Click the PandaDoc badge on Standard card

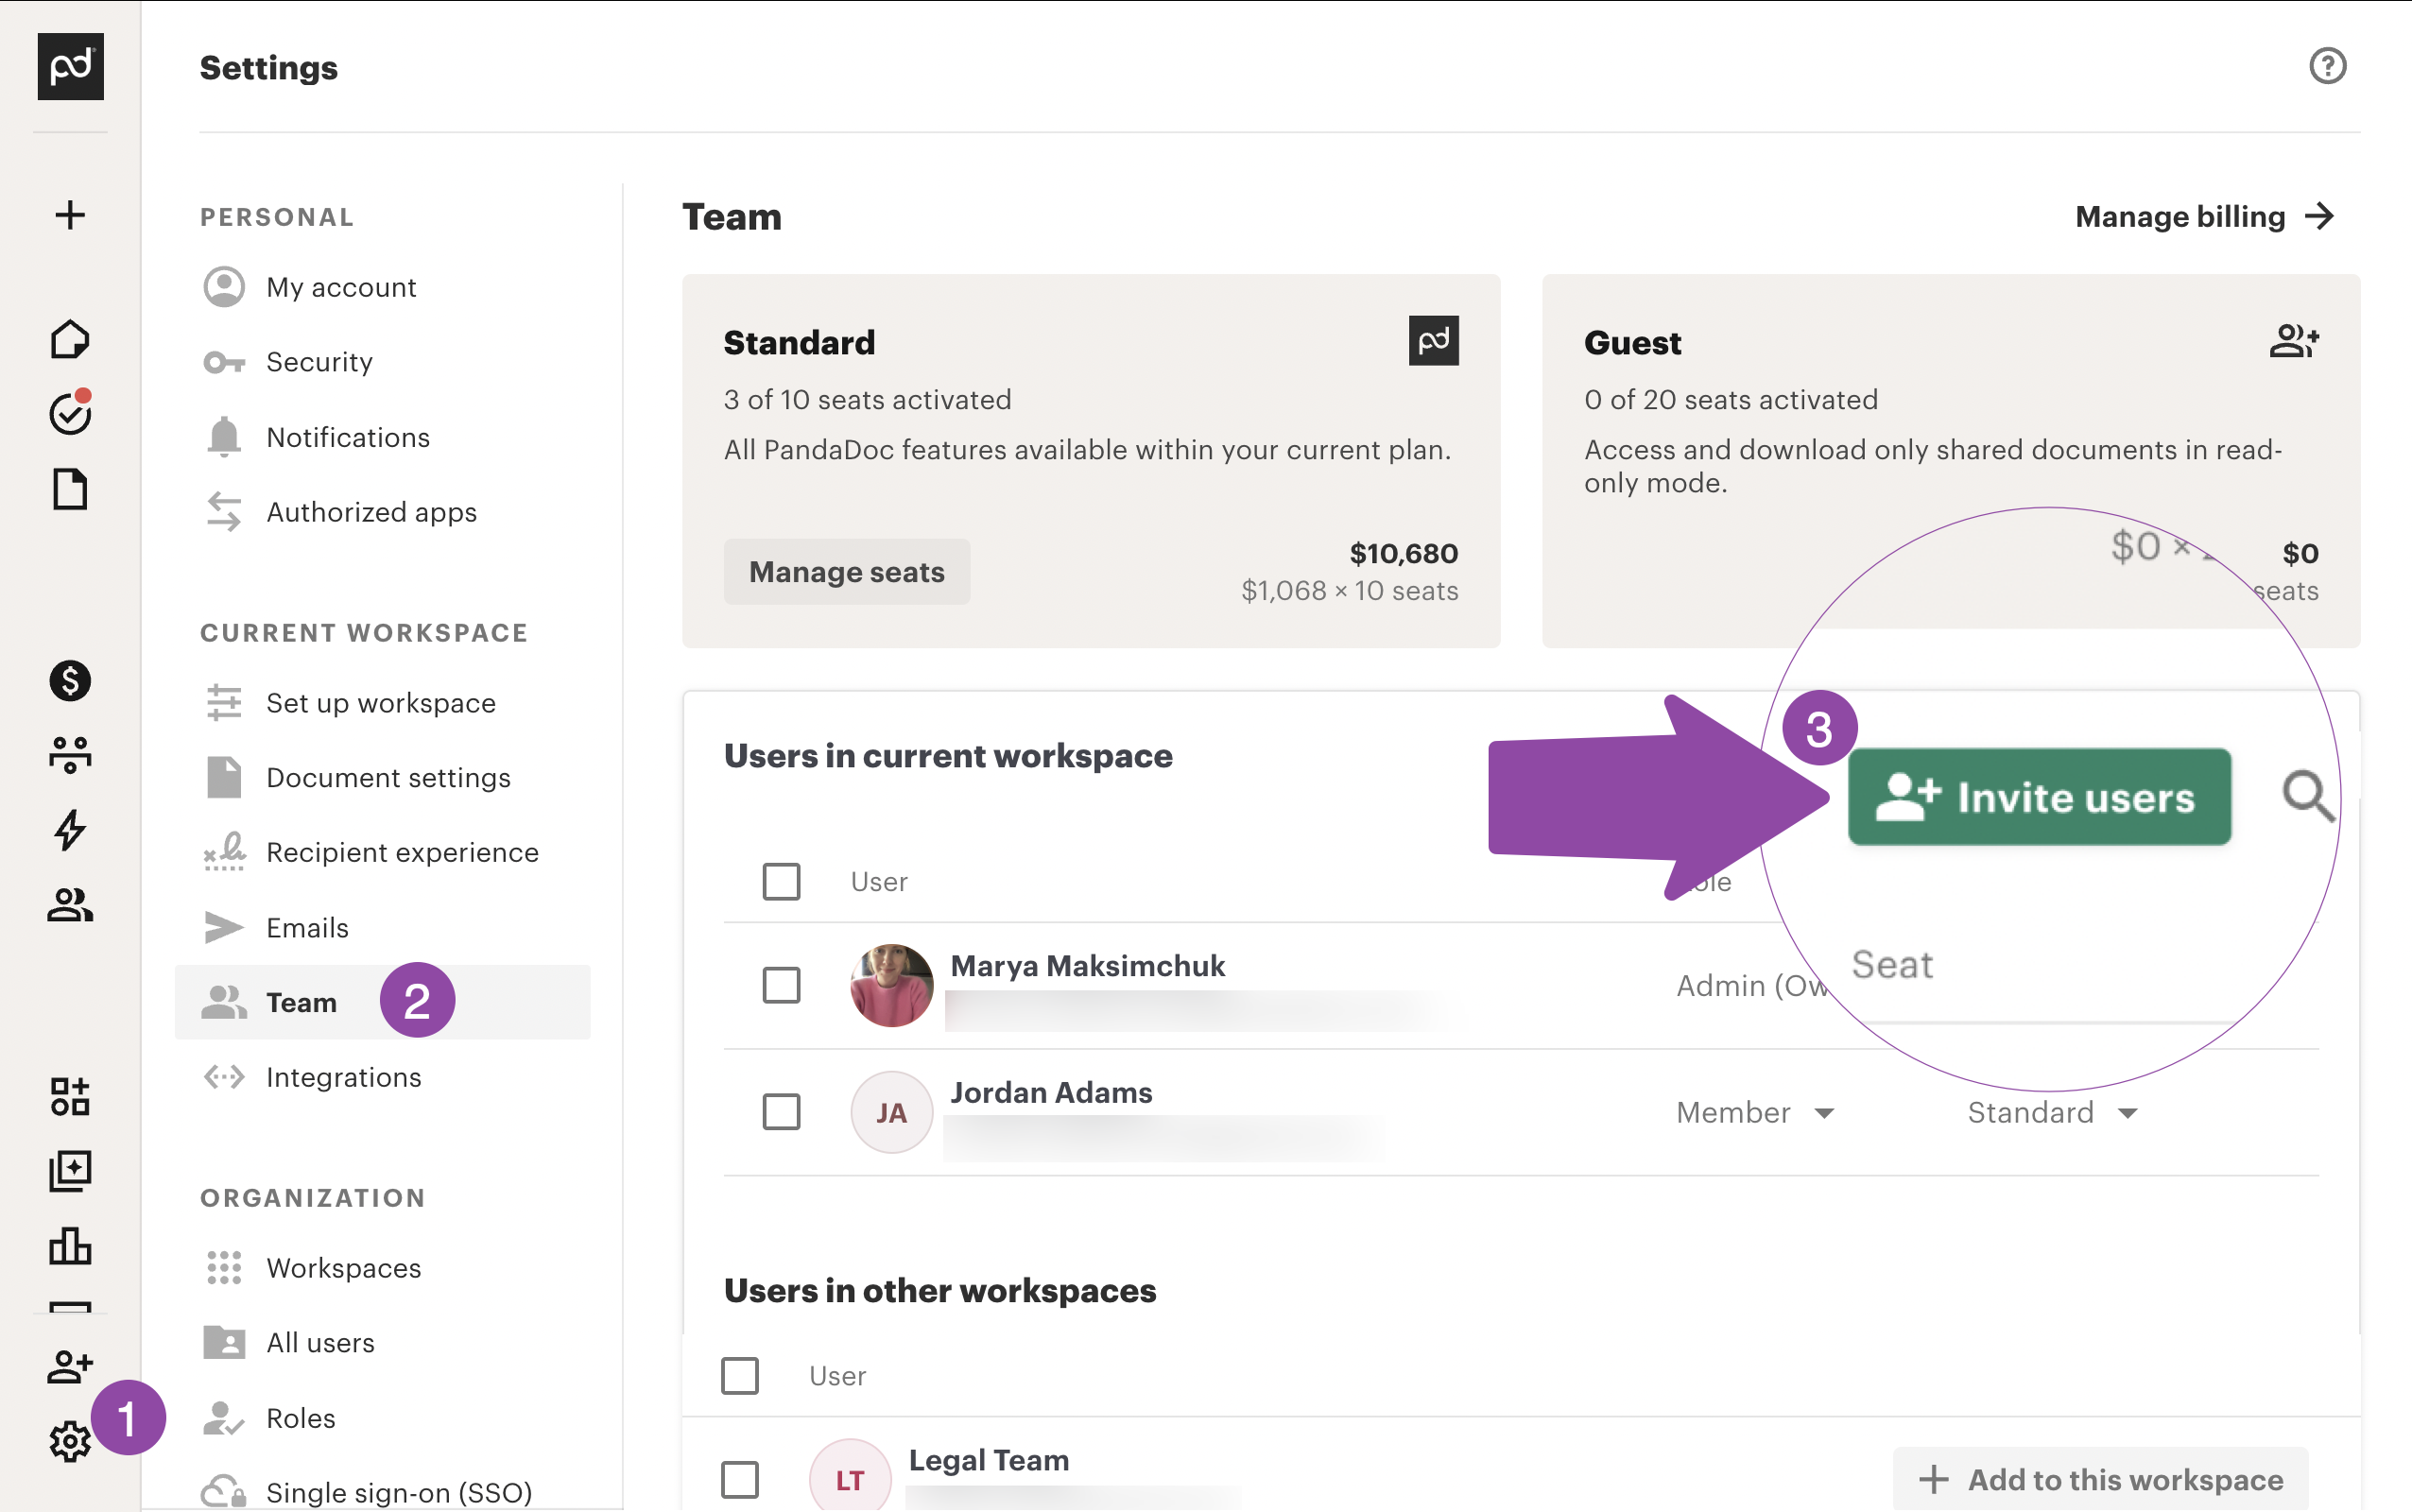coord(1433,341)
